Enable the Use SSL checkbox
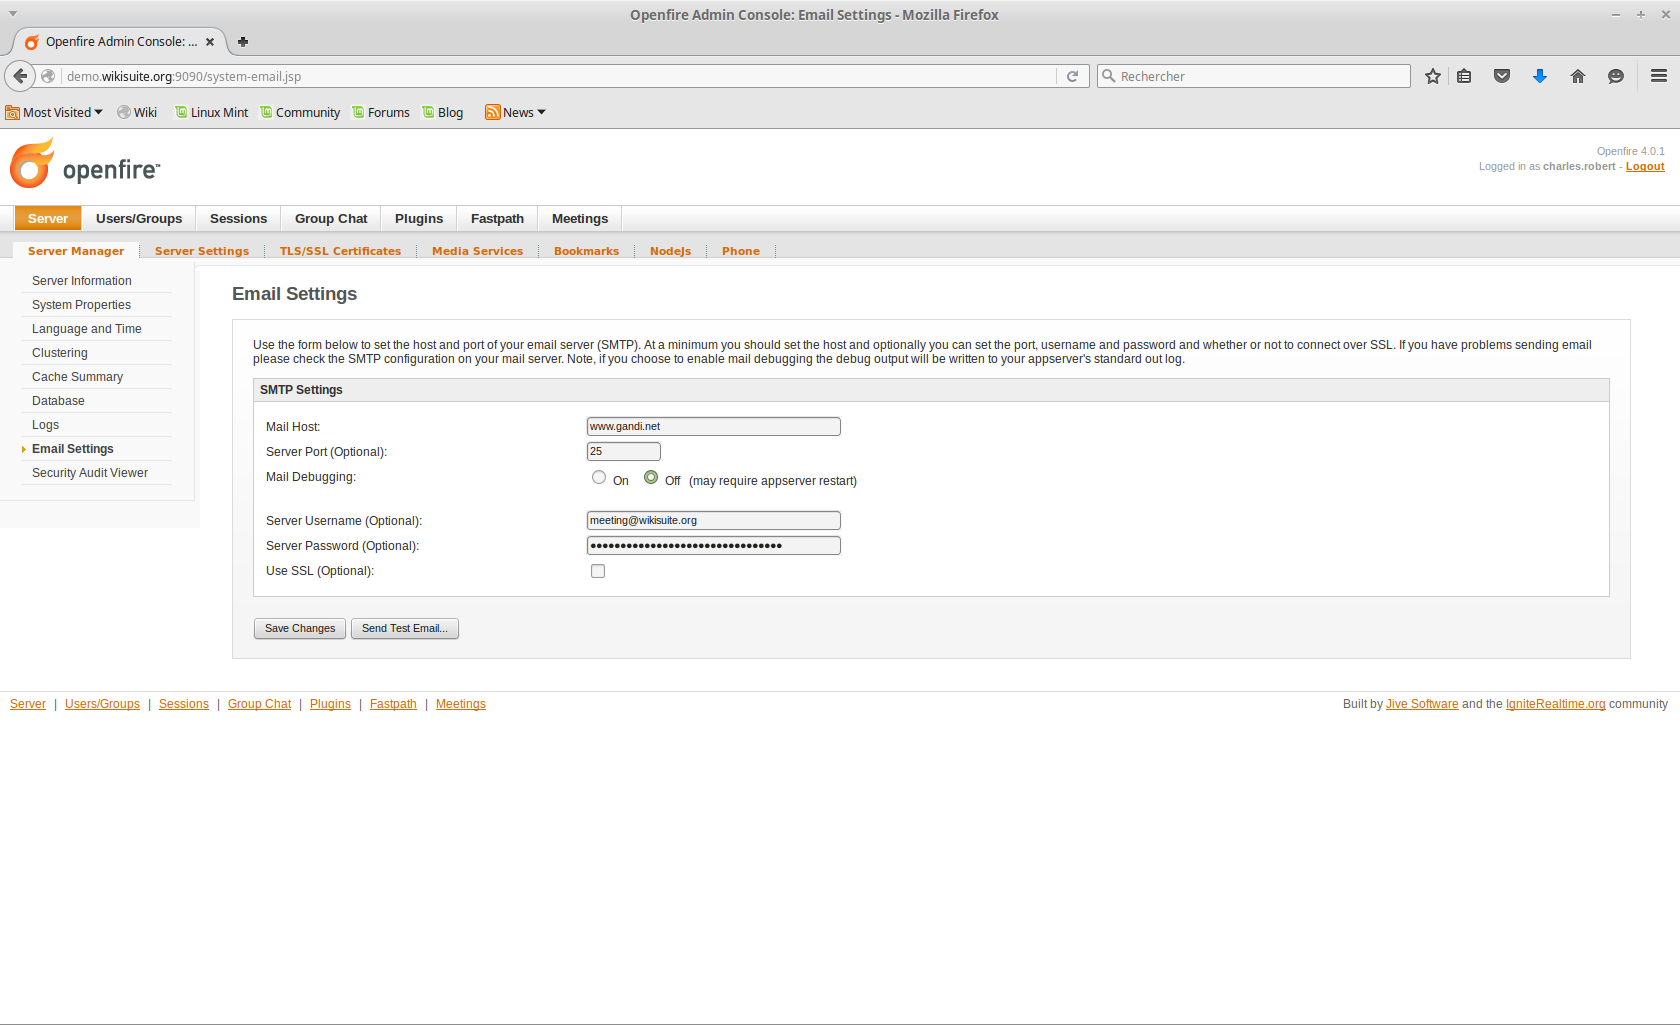Viewport: 1680px width, 1025px height. click(x=598, y=571)
